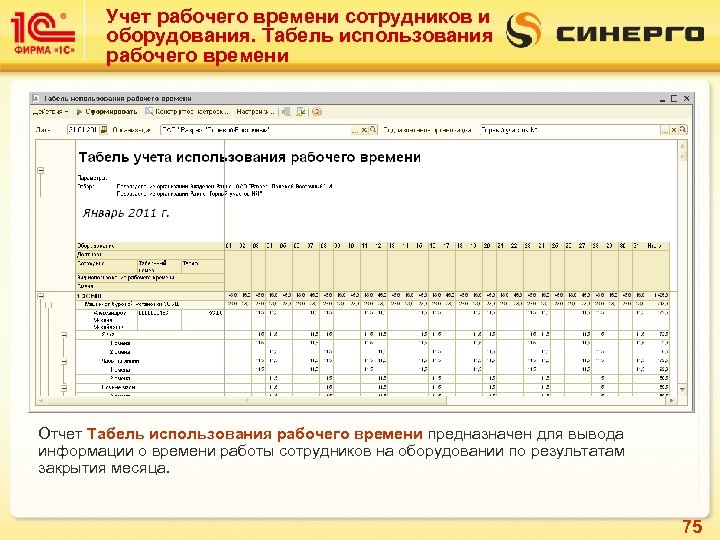Click the Подразделение организации input field
Image resolution: width=720 pixels, height=540 pixels.
pos(570,130)
